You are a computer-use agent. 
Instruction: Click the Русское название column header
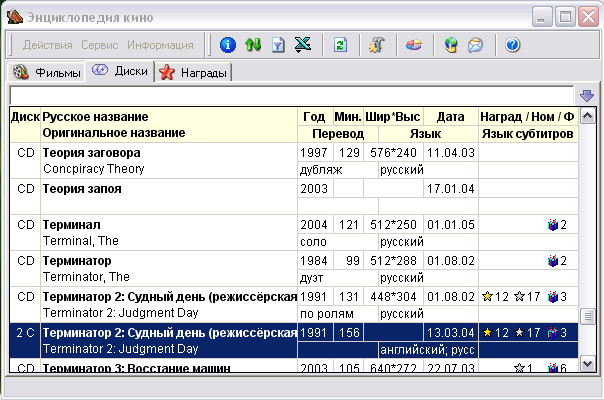click(x=95, y=116)
